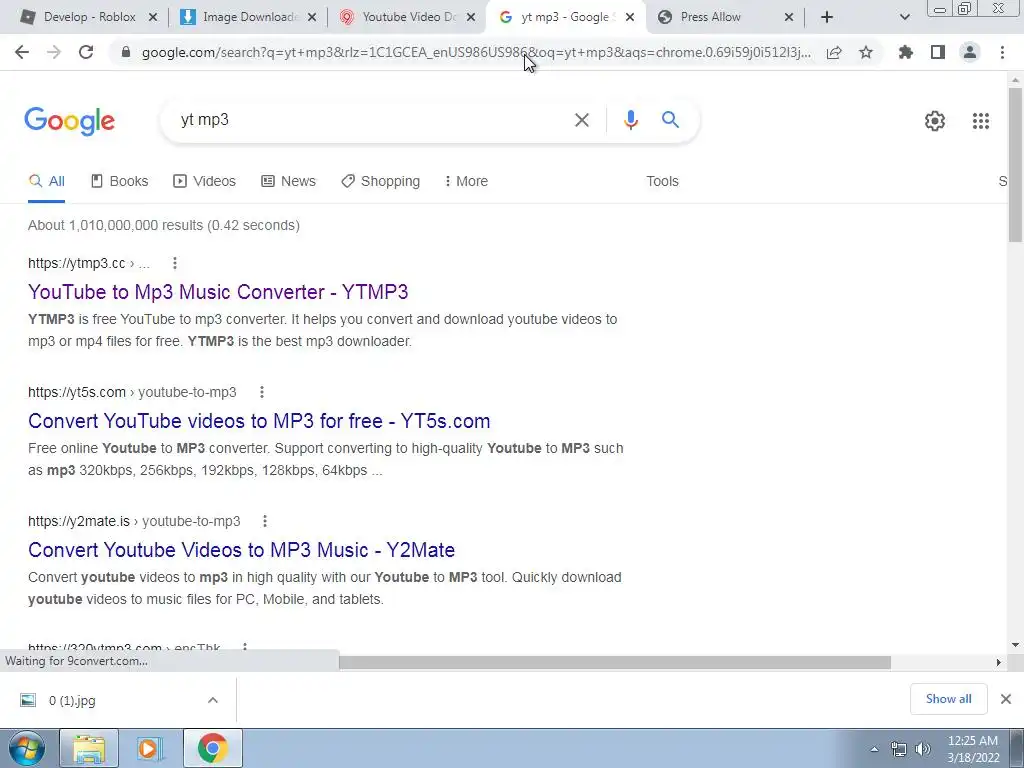Viewport: 1024px width, 768px height.
Task: Open the tab search dropdown arrow
Action: pos(904,17)
